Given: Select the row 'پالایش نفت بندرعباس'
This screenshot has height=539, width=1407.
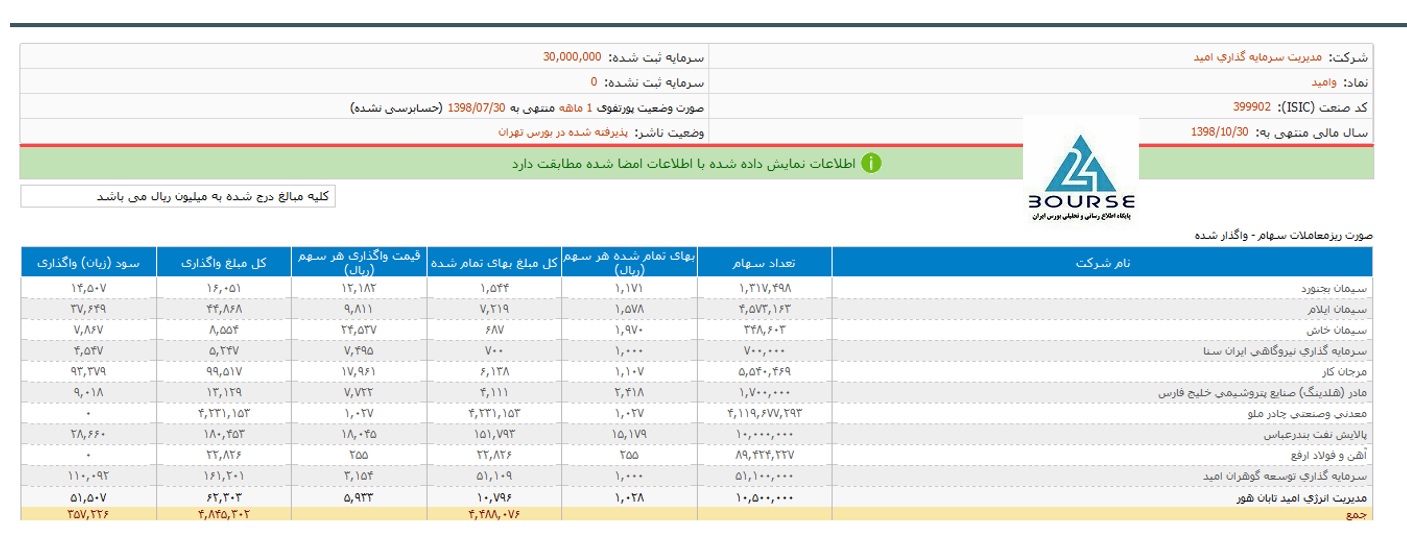Looking at the screenshot, I should 697,435.
